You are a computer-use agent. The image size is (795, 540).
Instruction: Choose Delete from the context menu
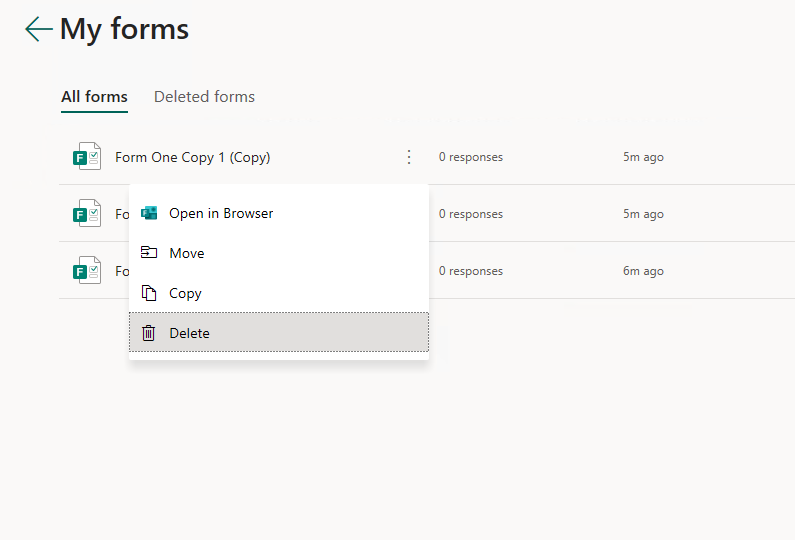pyautogui.click(x=279, y=333)
